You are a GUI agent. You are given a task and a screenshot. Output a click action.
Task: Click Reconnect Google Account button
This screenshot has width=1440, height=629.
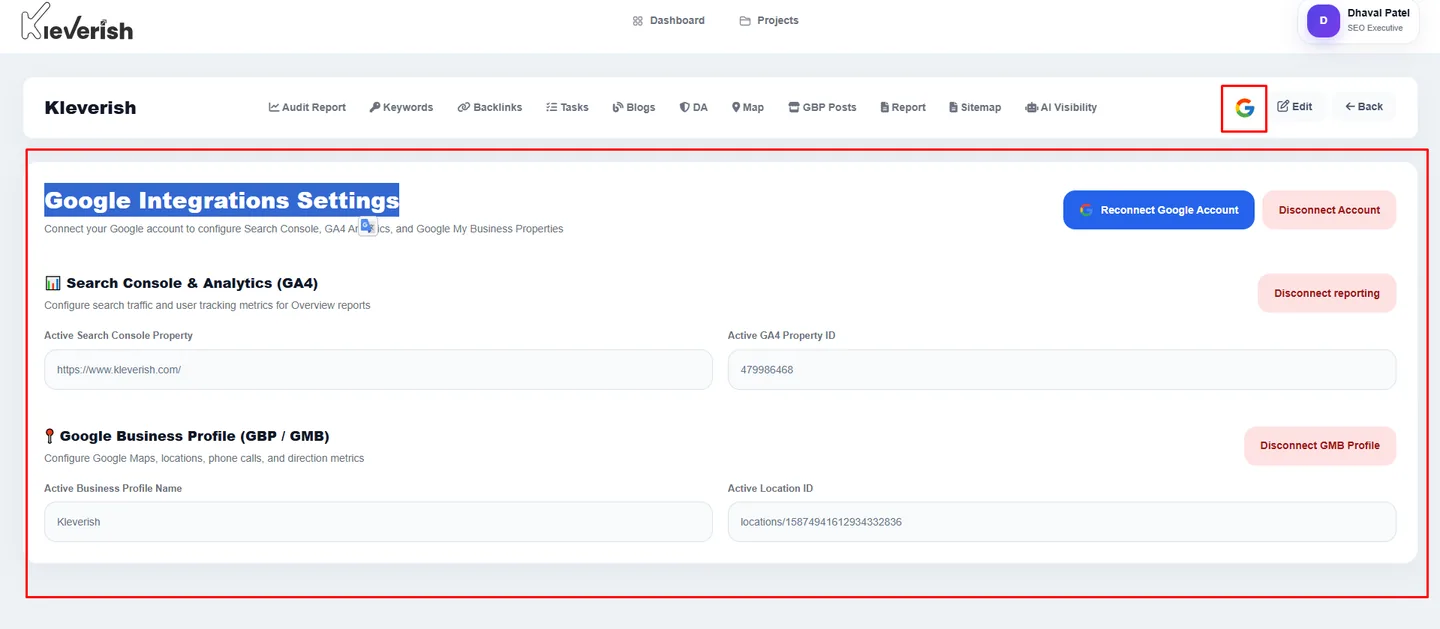tap(1158, 210)
